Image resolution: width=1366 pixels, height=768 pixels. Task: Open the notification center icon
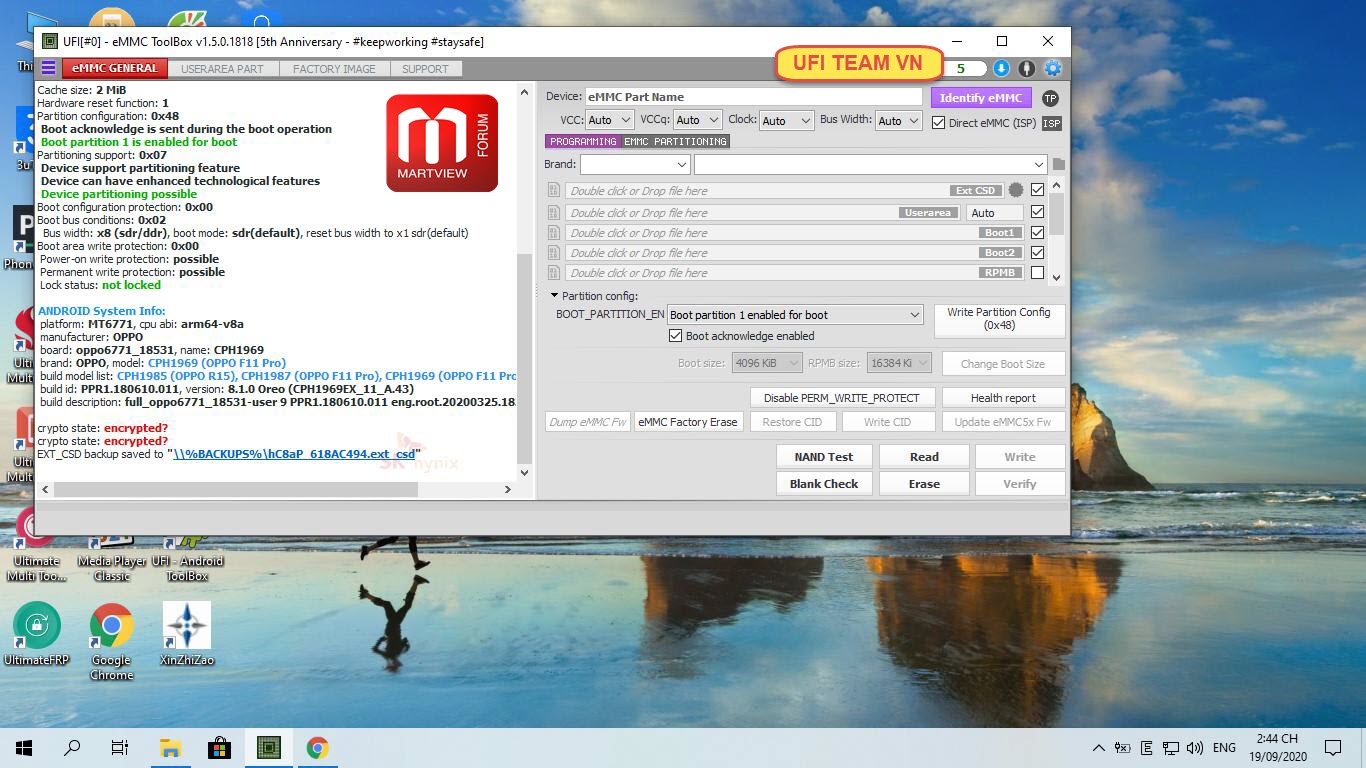coord(1332,748)
